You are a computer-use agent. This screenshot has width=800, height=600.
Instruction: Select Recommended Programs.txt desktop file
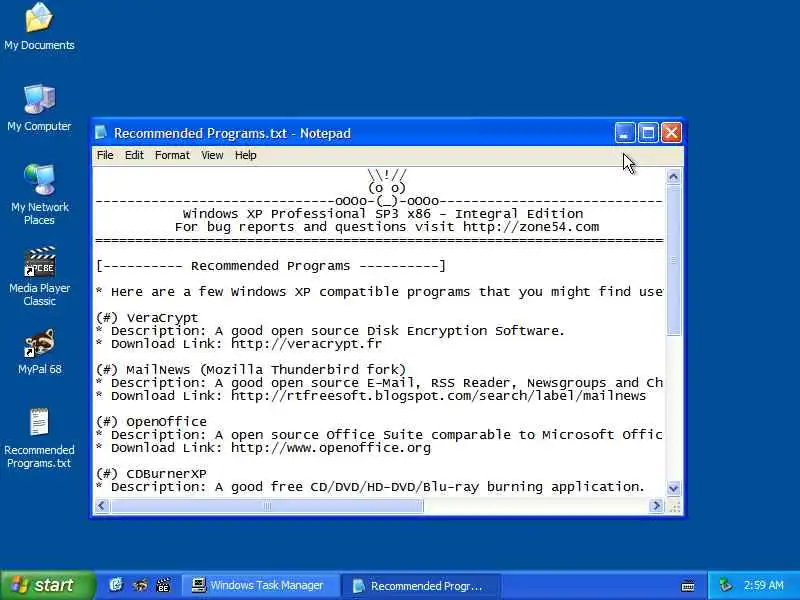pyautogui.click(x=39, y=438)
